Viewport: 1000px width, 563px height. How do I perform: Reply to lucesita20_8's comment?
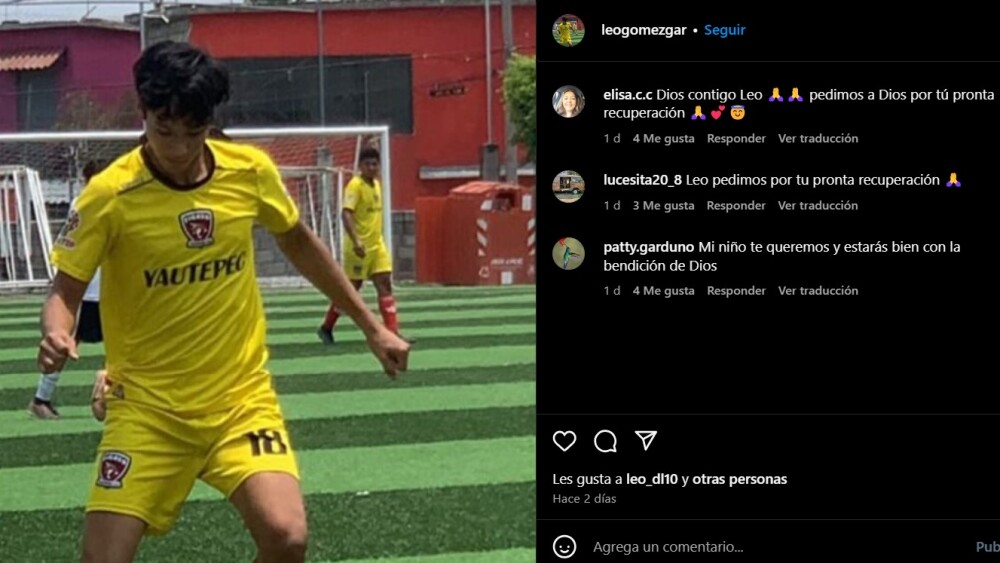(736, 205)
